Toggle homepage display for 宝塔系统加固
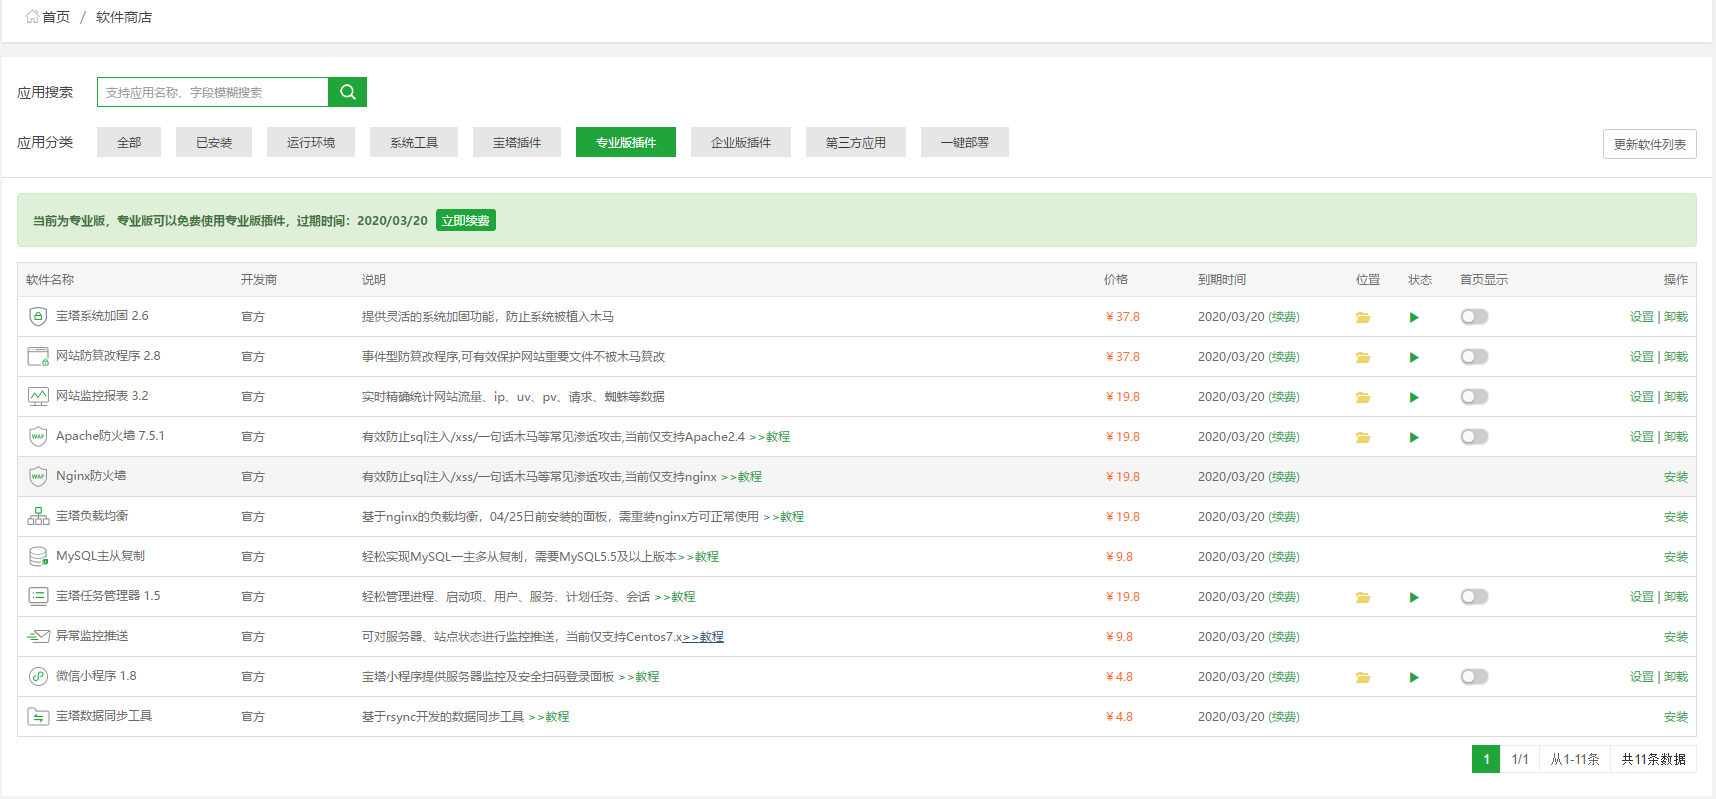Viewport: 1716px width, 799px height. click(1474, 317)
